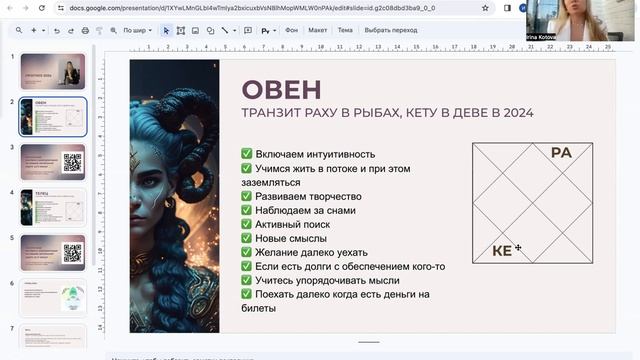
Task: Click the 'Фон' background button
Action: point(291,30)
